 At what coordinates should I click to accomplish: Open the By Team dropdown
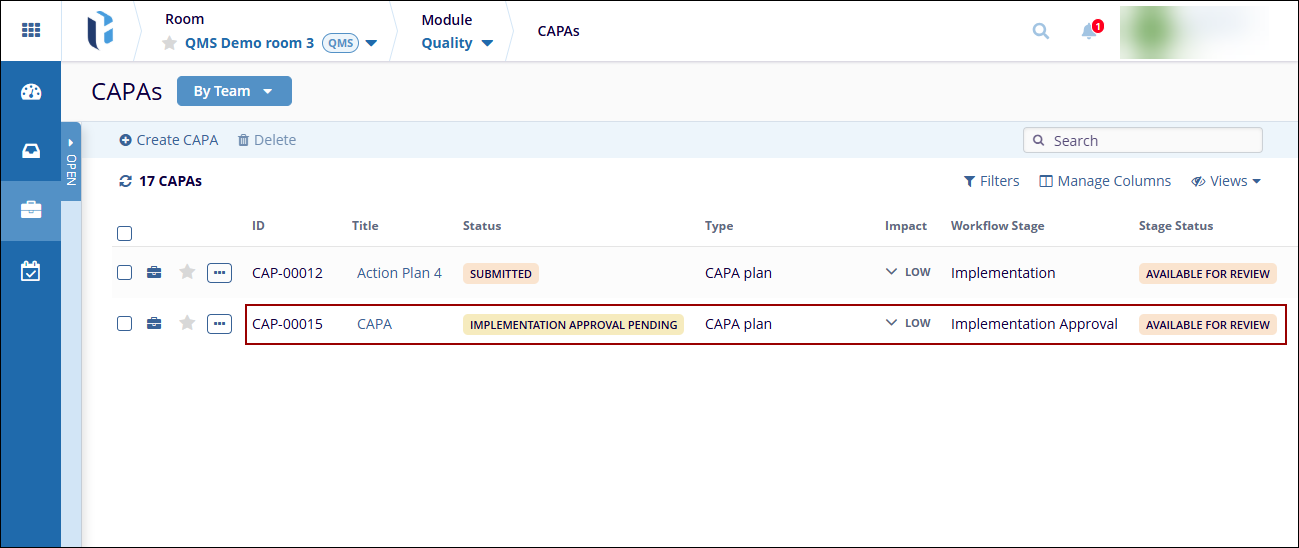[234, 91]
